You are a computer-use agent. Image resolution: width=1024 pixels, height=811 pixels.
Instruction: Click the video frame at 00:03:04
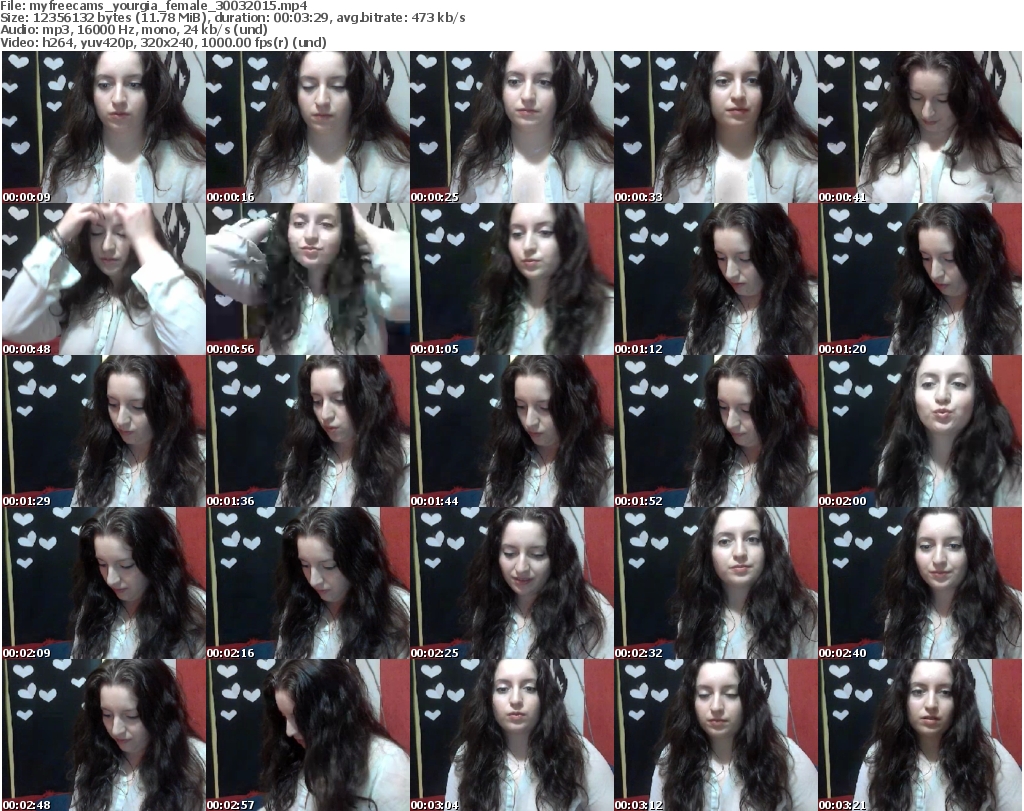tap(511, 735)
